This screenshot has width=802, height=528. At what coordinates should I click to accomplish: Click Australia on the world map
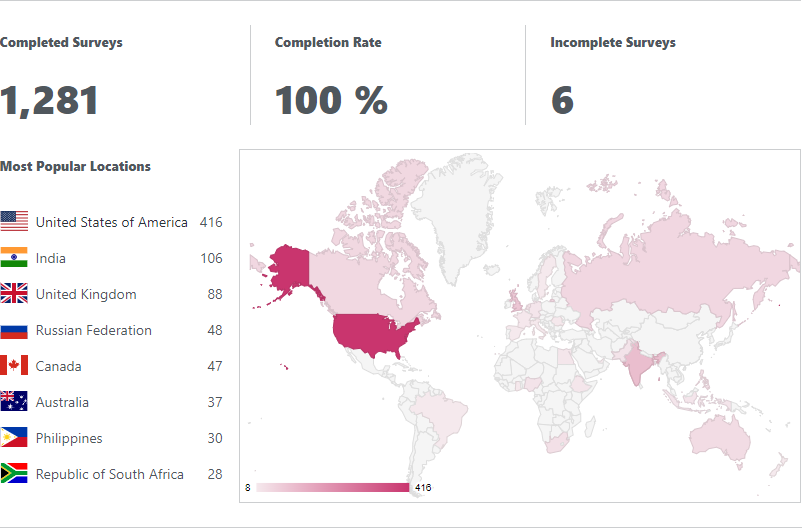(x=722, y=434)
